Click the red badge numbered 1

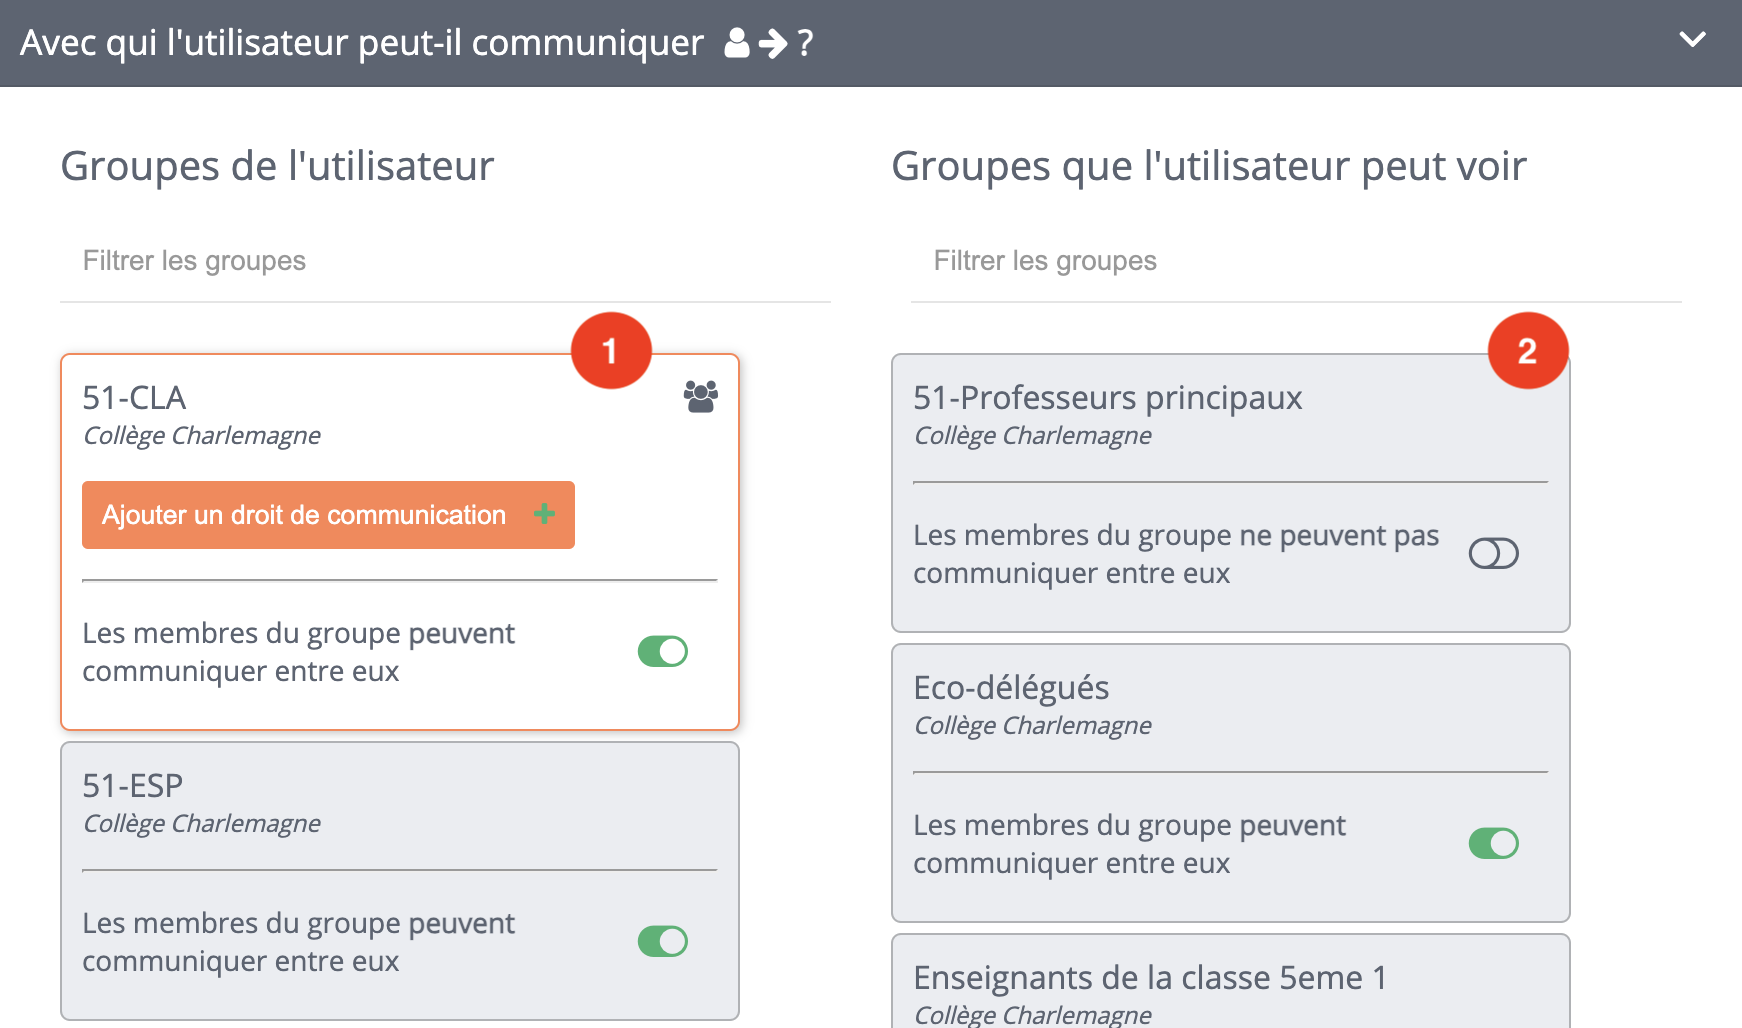610,350
